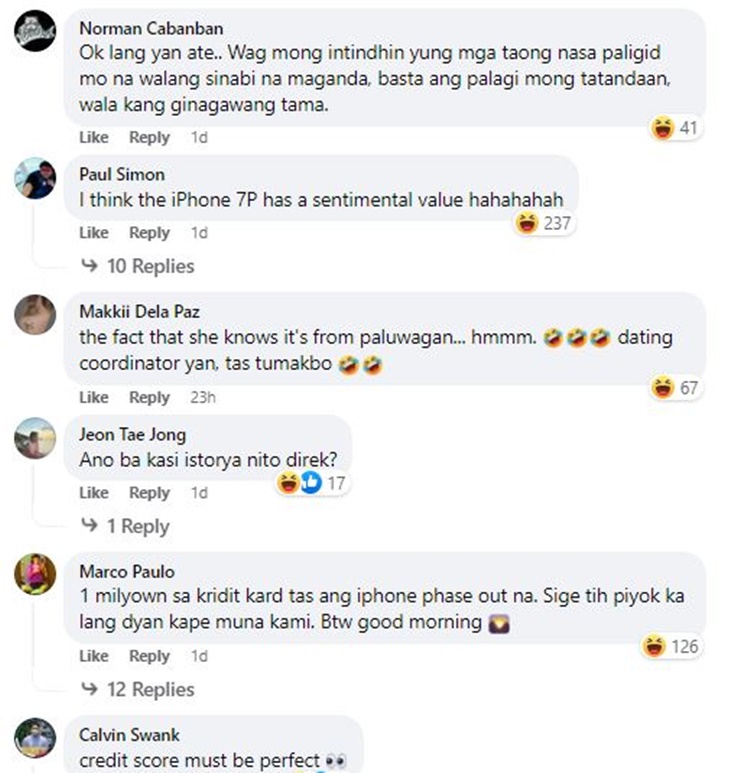The image size is (750, 773).
Task: Expand 12 Replies under Marco Paulo's comment
Action: click(x=138, y=689)
